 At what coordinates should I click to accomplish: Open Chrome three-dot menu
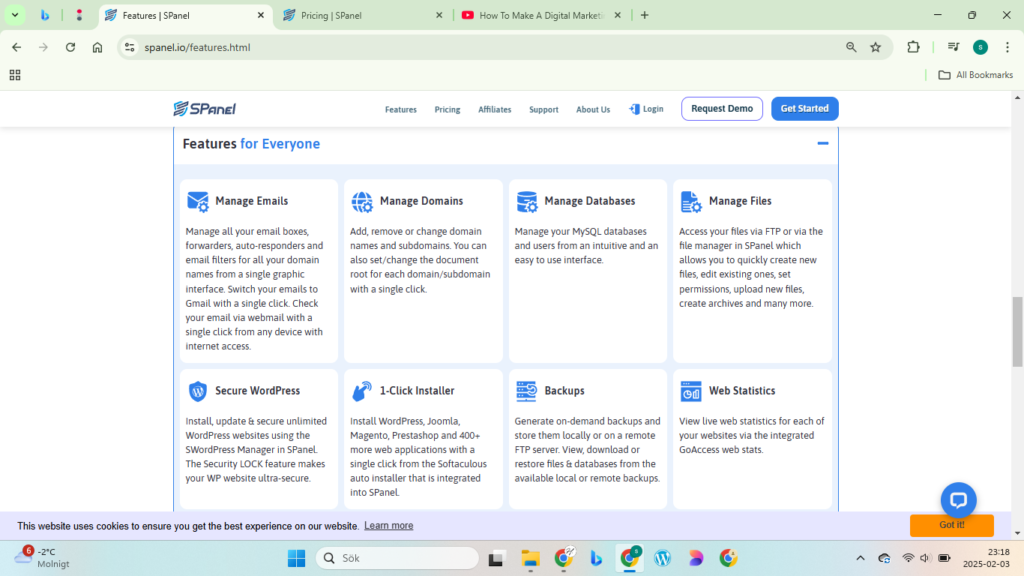(1008, 47)
